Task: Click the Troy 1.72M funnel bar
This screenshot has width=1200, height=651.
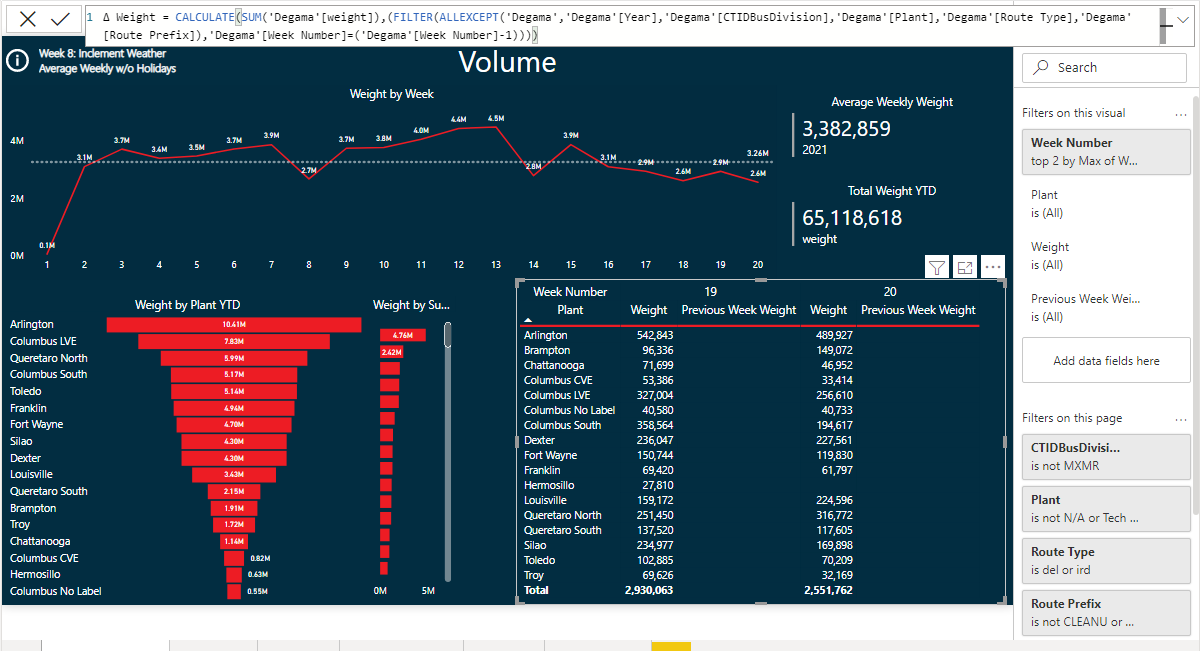Action: [234, 525]
